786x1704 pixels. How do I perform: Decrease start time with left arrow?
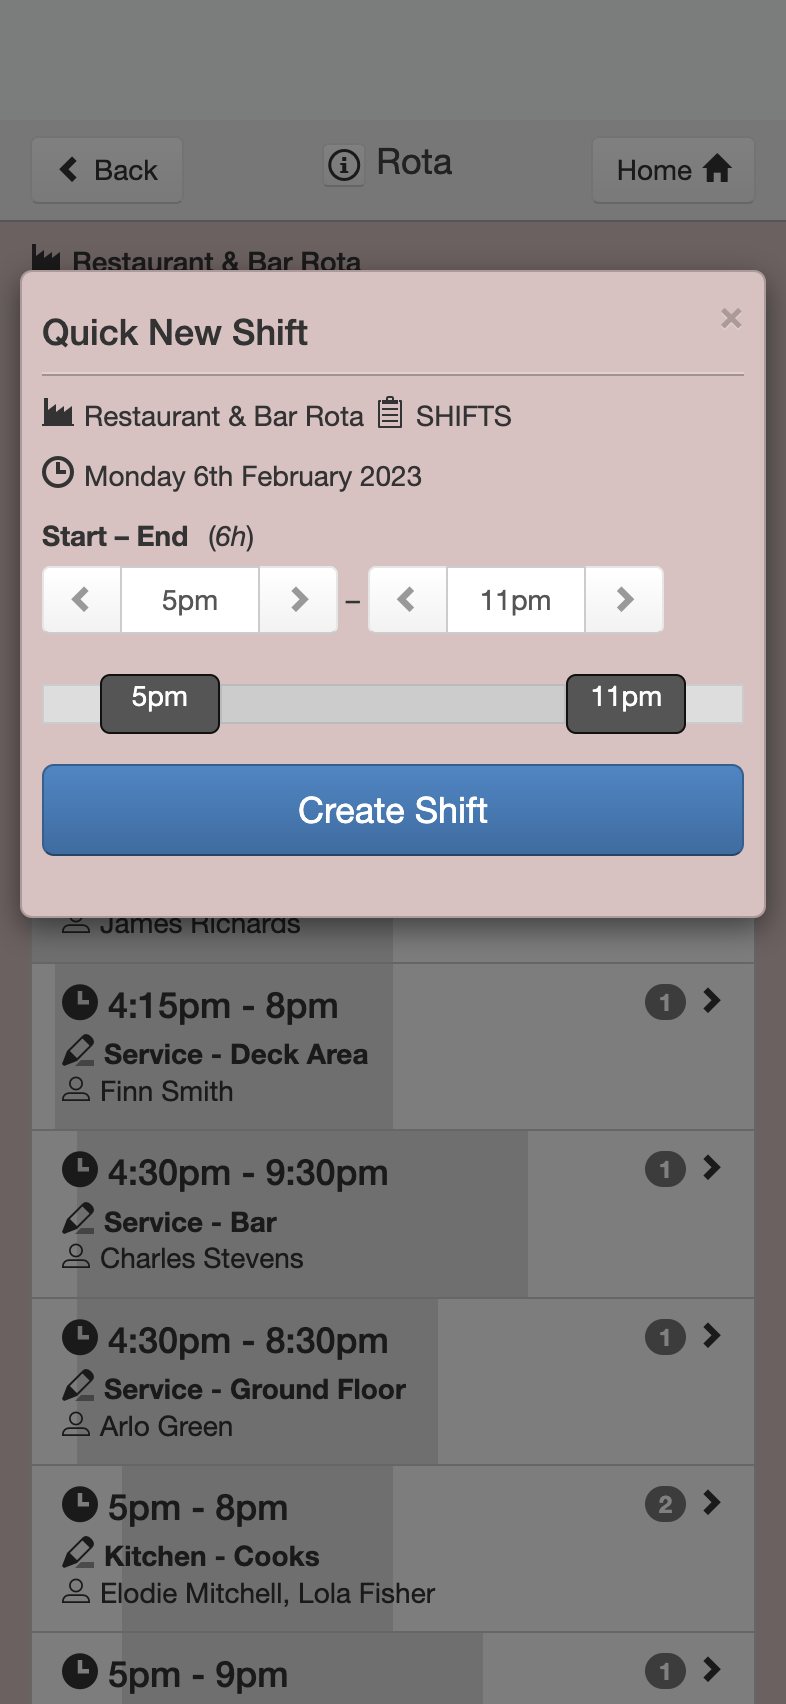click(82, 600)
